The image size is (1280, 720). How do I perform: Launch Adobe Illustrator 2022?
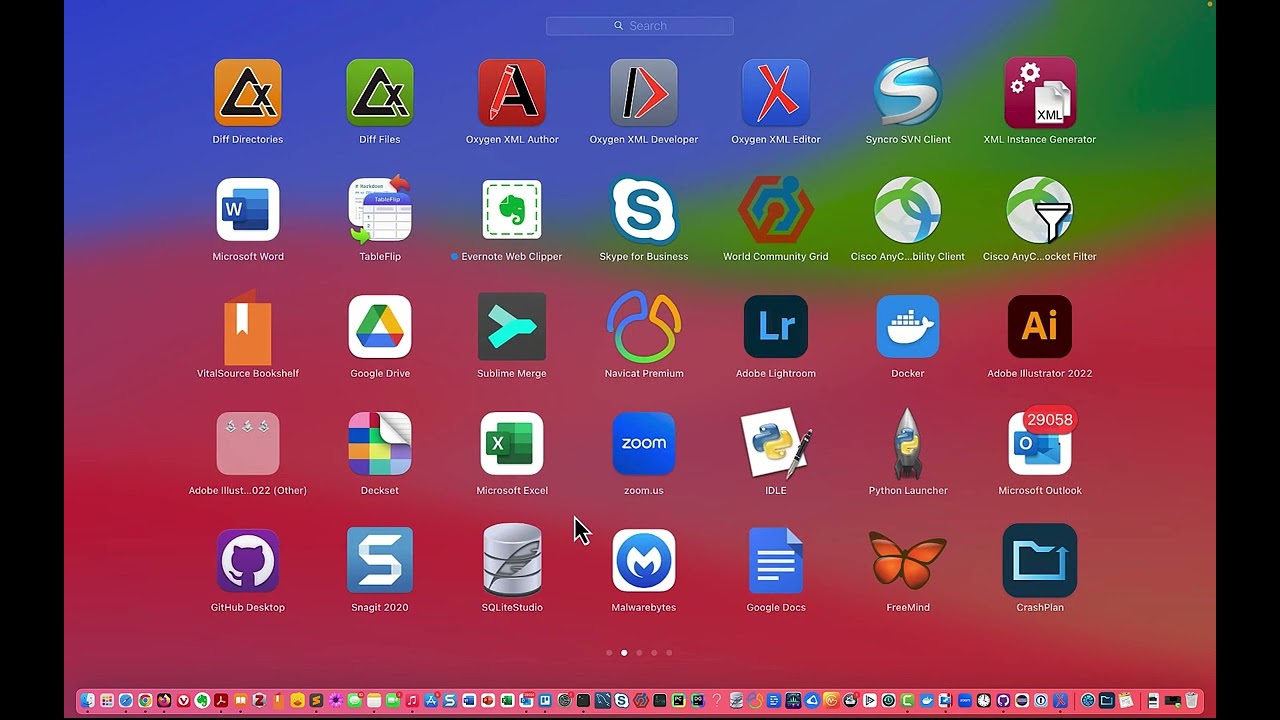pos(1040,327)
